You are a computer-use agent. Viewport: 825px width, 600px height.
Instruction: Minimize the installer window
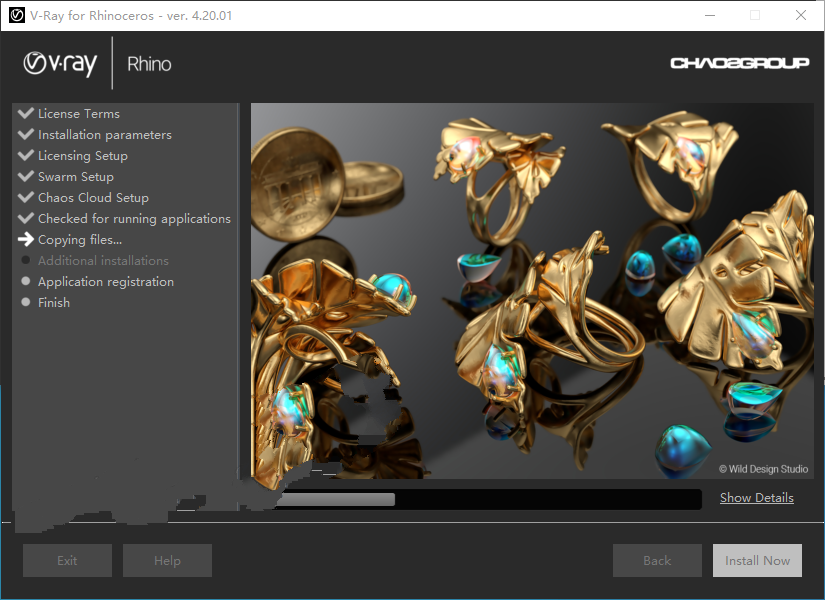pyautogui.click(x=710, y=15)
